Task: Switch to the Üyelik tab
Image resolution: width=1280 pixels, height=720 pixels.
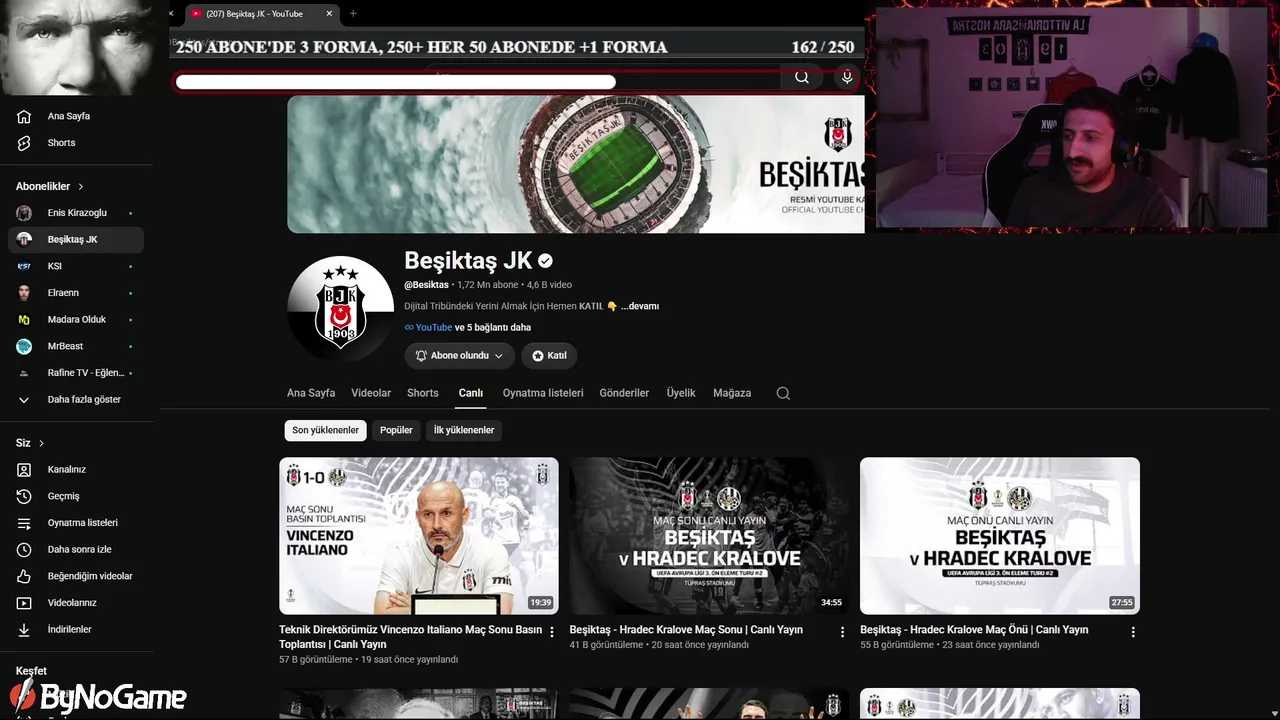Action: point(681,393)
